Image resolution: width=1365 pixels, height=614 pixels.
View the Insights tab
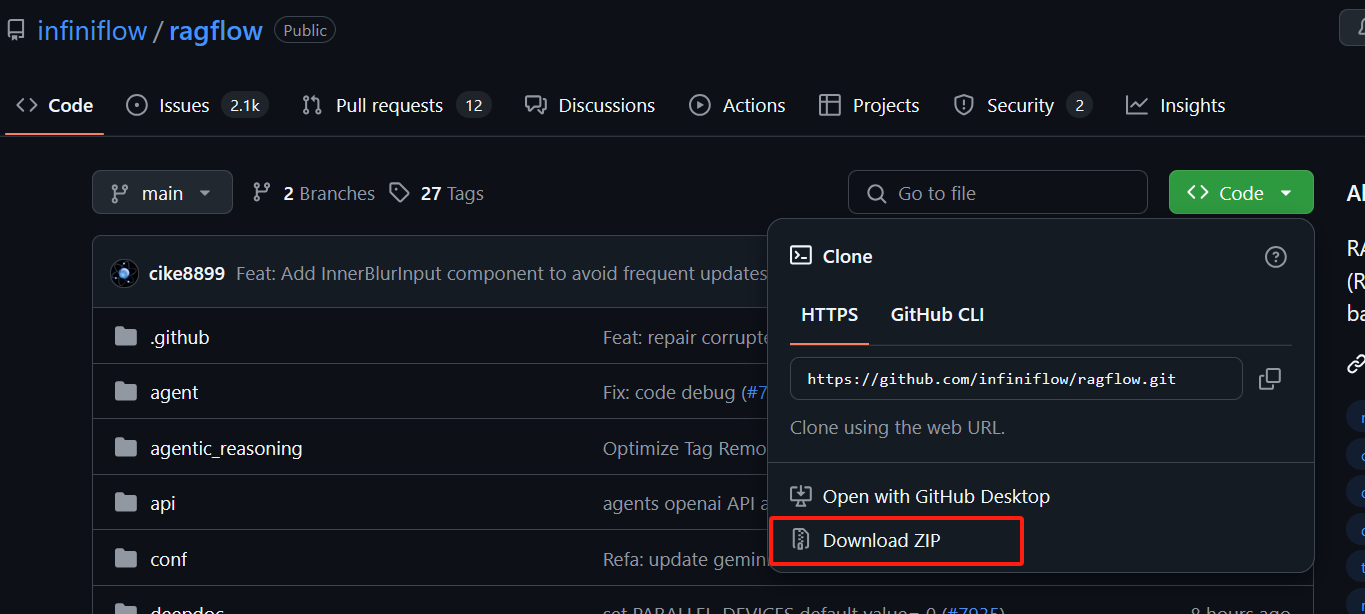pyautogui.click(x=1175, y=105)
